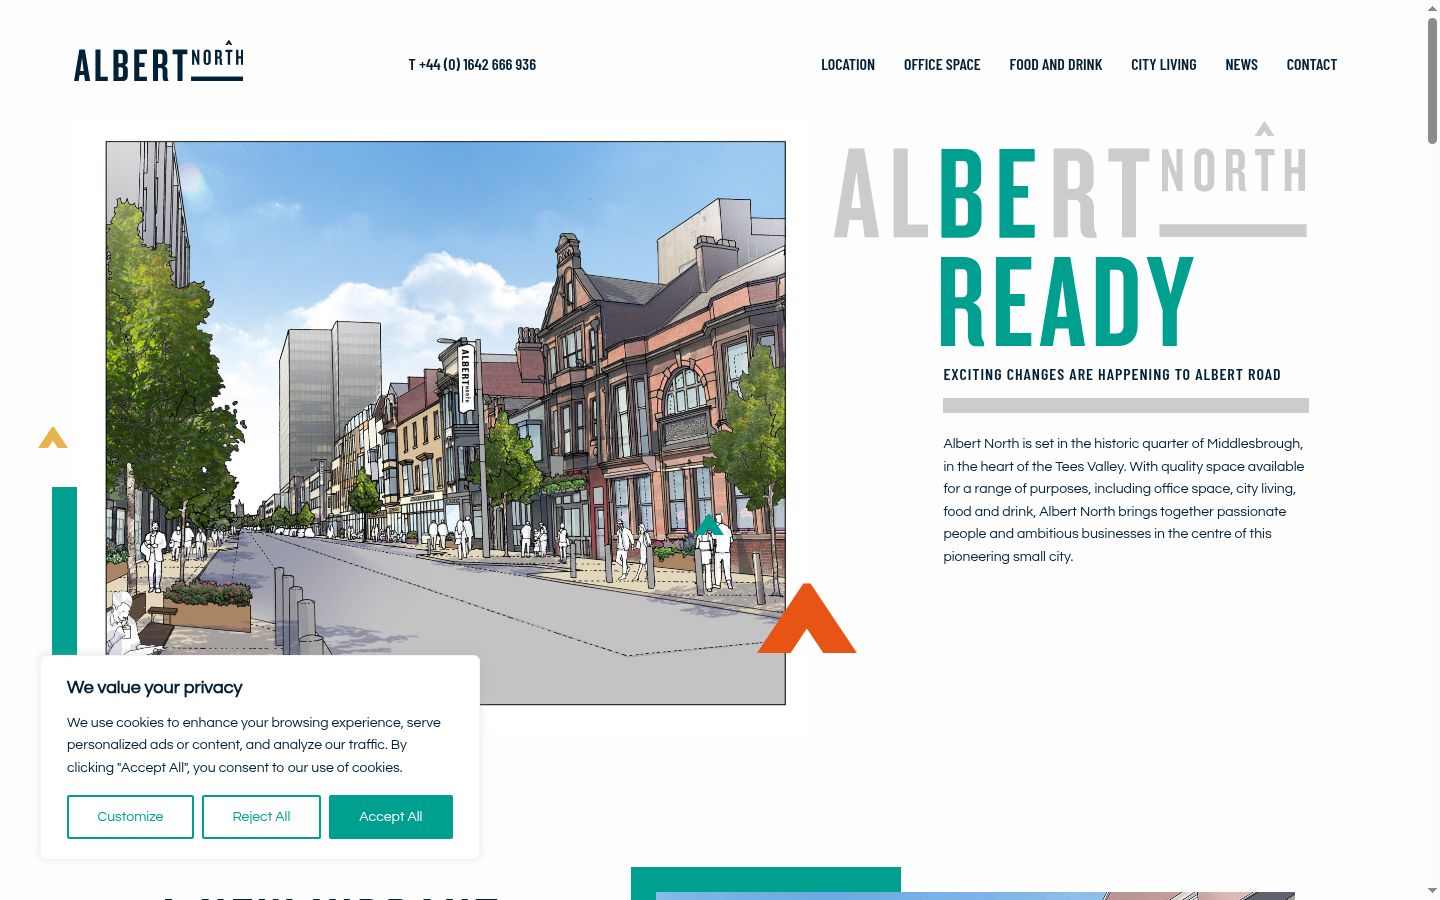
Task: Click the 'Exciting changes are happening to Albert Road' heading
Action: [1112, 375]
